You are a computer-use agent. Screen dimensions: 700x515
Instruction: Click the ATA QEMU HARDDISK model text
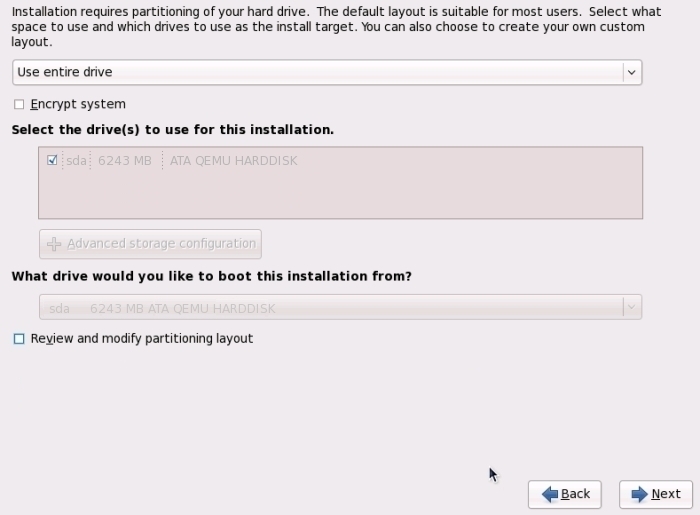pos(233,160)
